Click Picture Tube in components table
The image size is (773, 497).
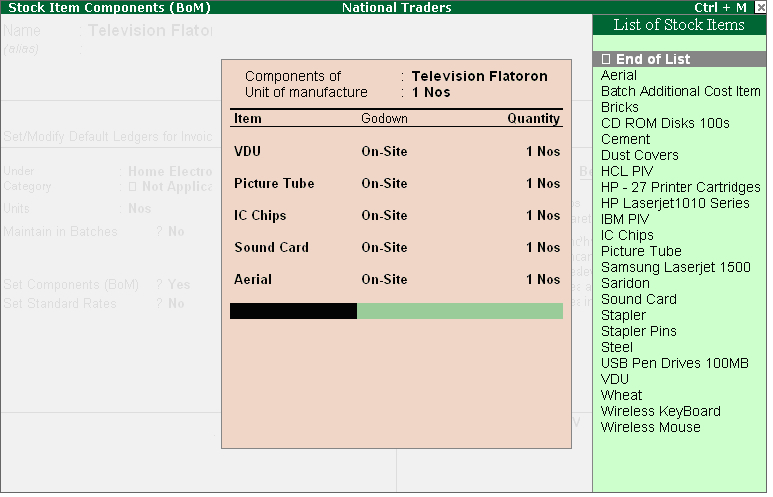(274, 183)
